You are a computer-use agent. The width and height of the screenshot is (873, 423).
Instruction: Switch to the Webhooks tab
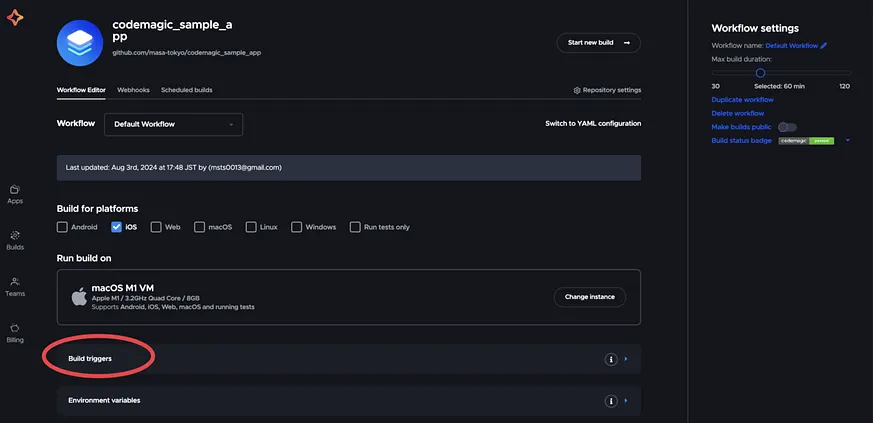click(x=133, y=90)
